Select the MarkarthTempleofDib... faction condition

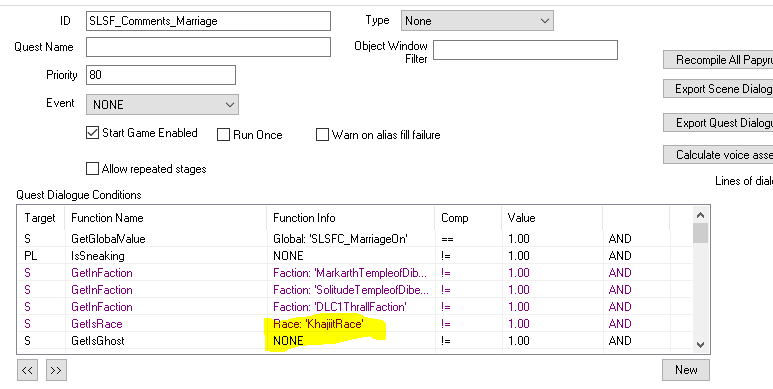point(355,273)
